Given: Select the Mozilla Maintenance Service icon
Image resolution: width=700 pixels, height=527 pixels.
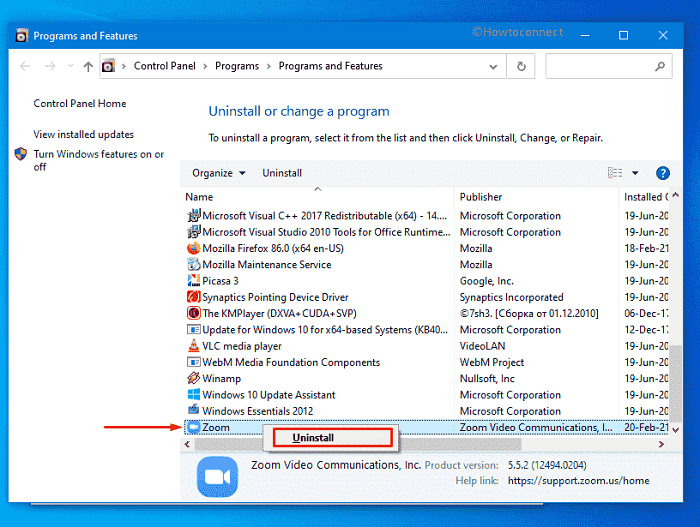Looking at the screenshot, I should click(x=193, y=264).
